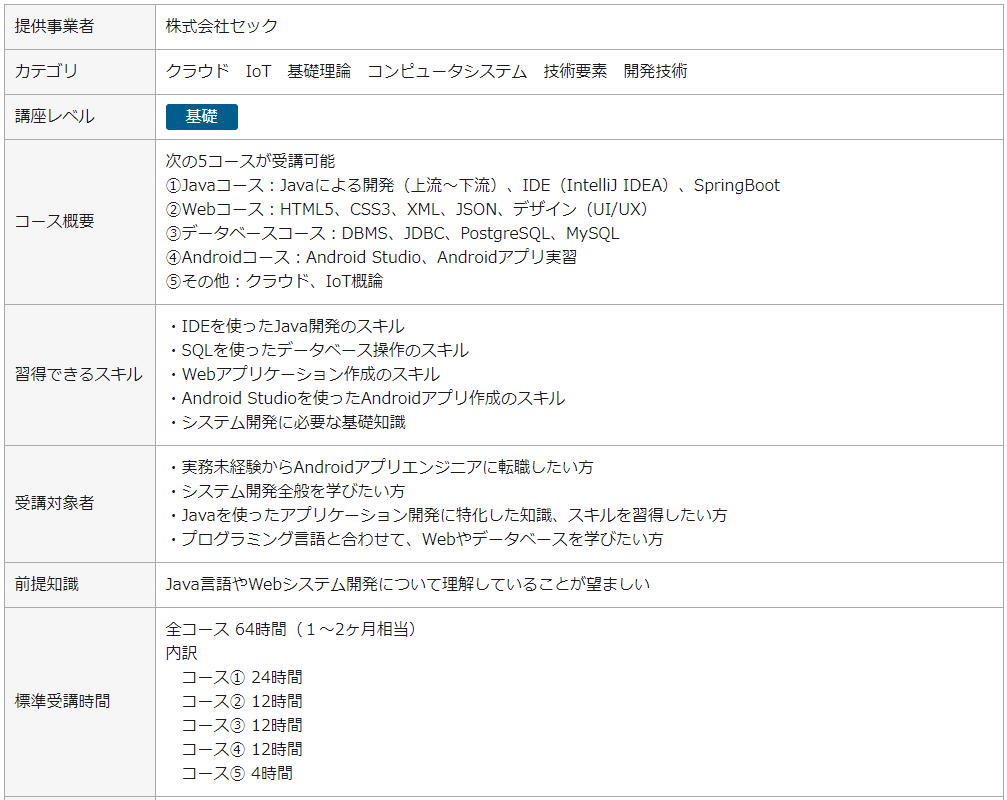Viewport: 1007px width, 800px height.
Task: Click the ②Webコース description line
Action: [x=407, y=209]
